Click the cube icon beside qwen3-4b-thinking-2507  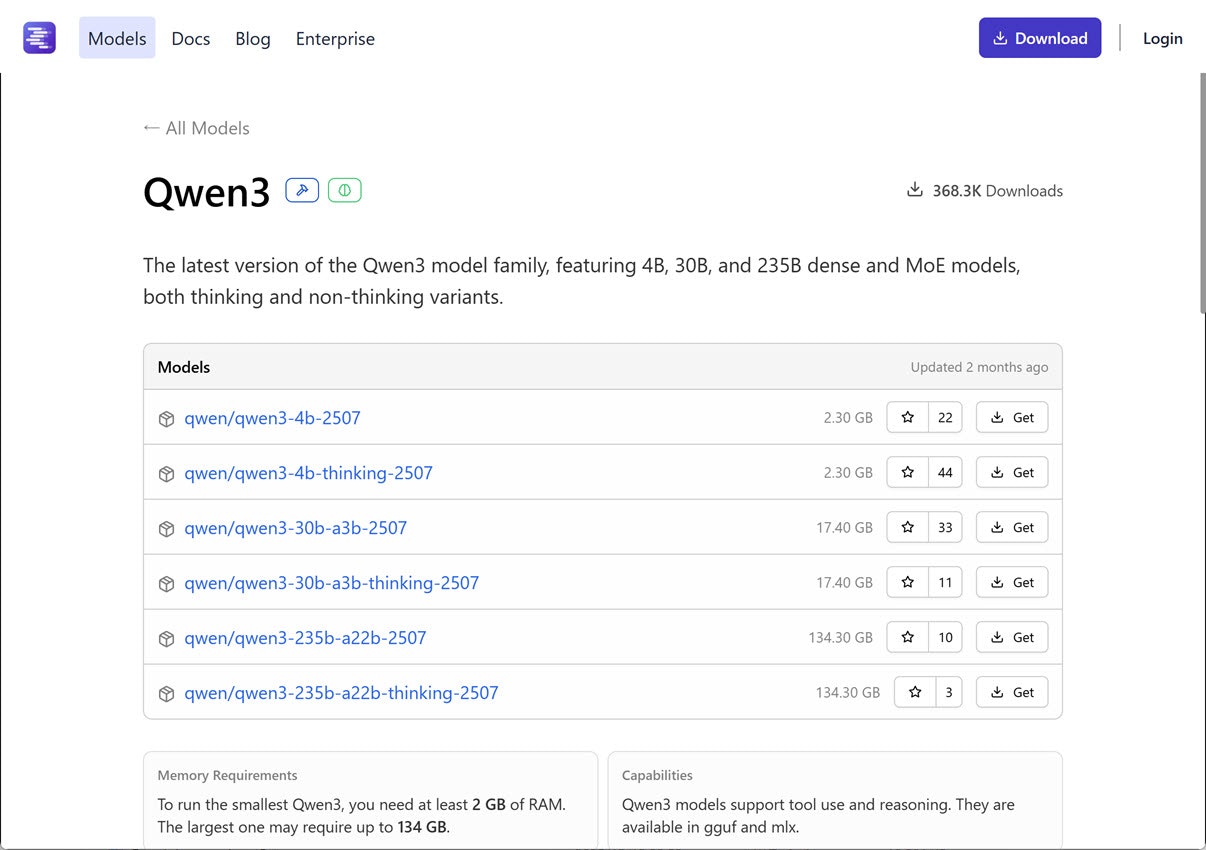click(167, 474)
